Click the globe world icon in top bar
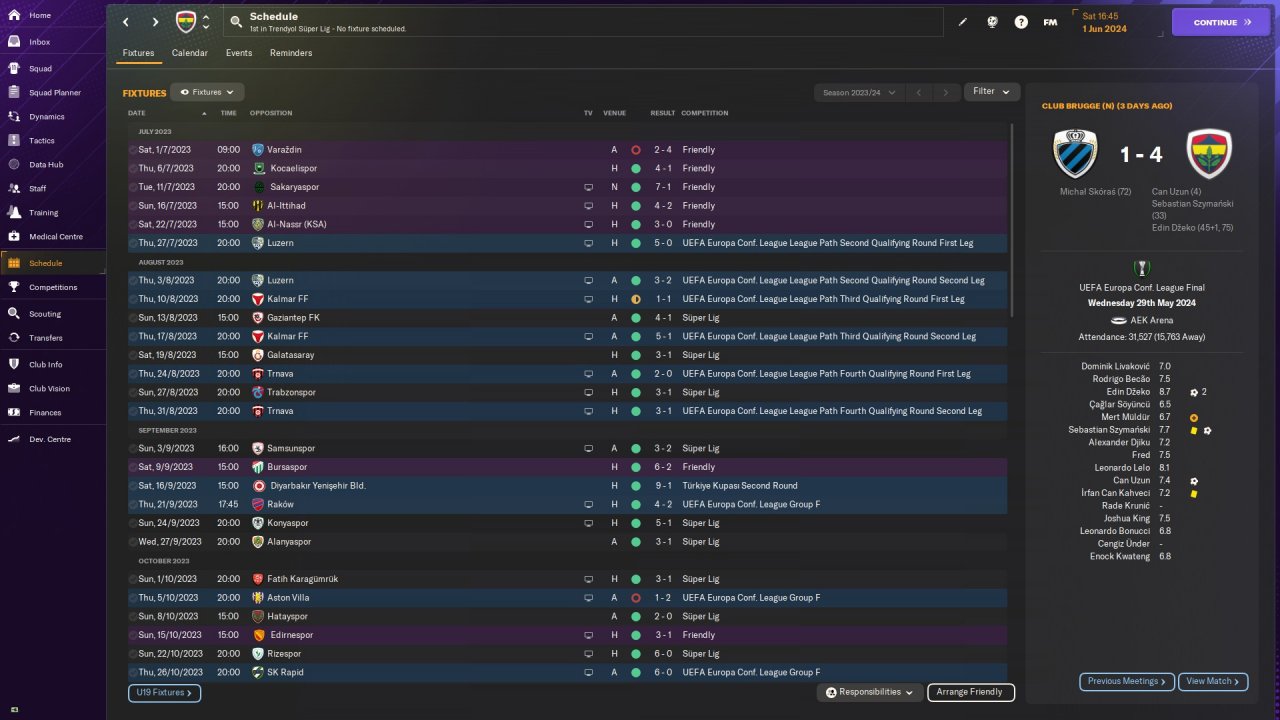1280x720 pixels. tap(992, 22)
